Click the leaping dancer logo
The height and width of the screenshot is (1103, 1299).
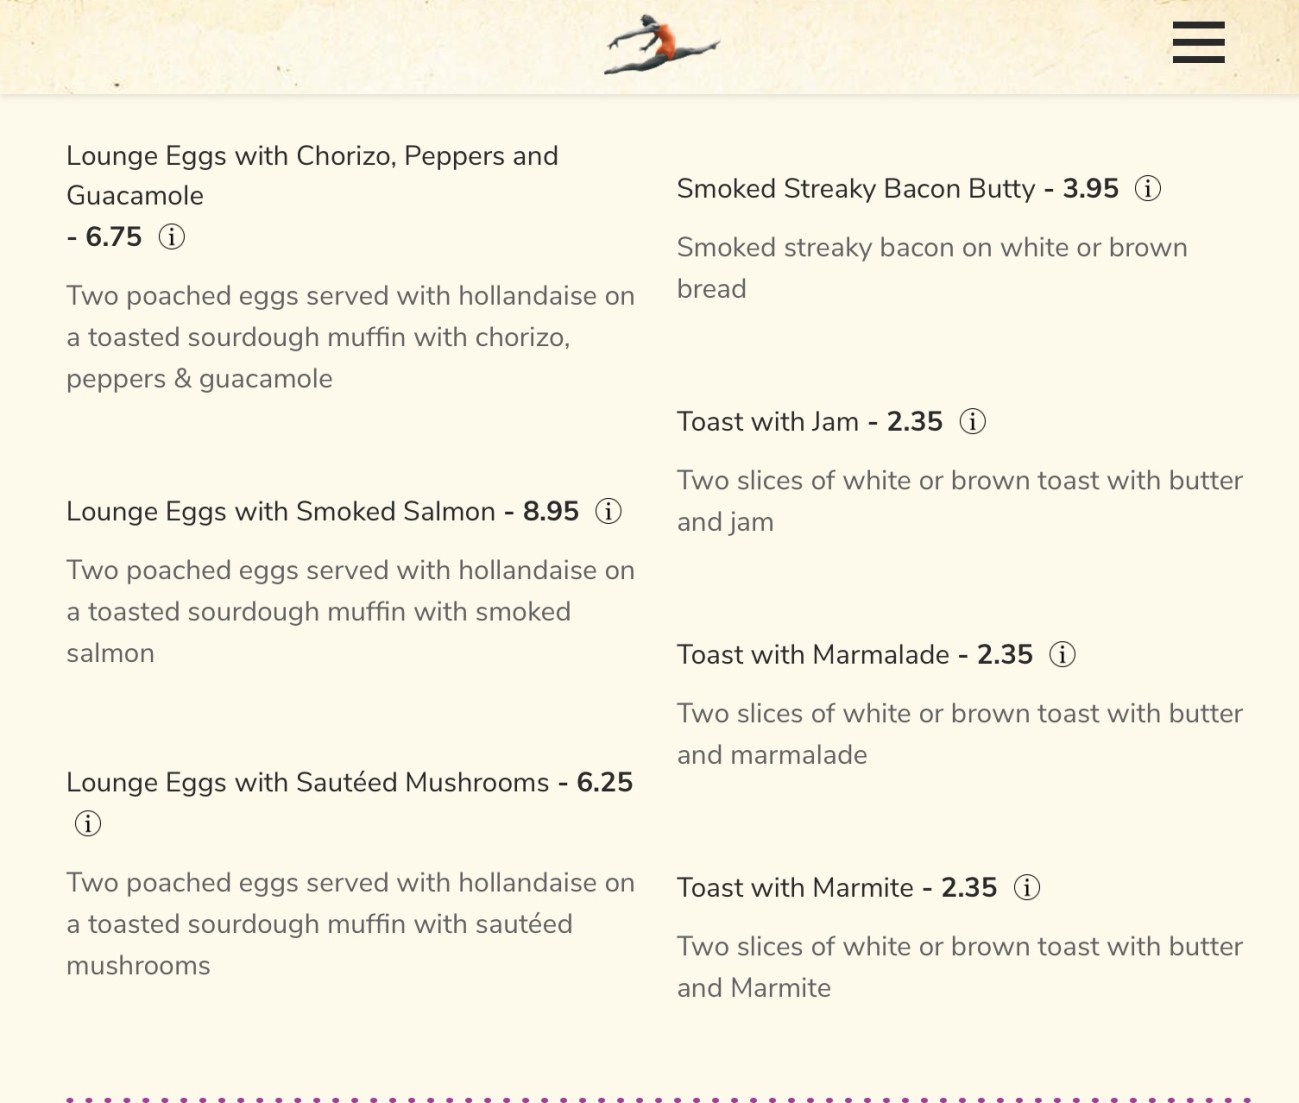[661, 45]
